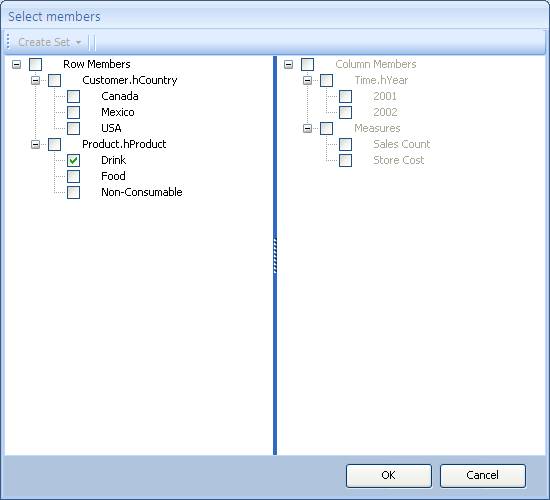
Task: Check the Customer.hCountry checkbox
Action: (54, 80)
